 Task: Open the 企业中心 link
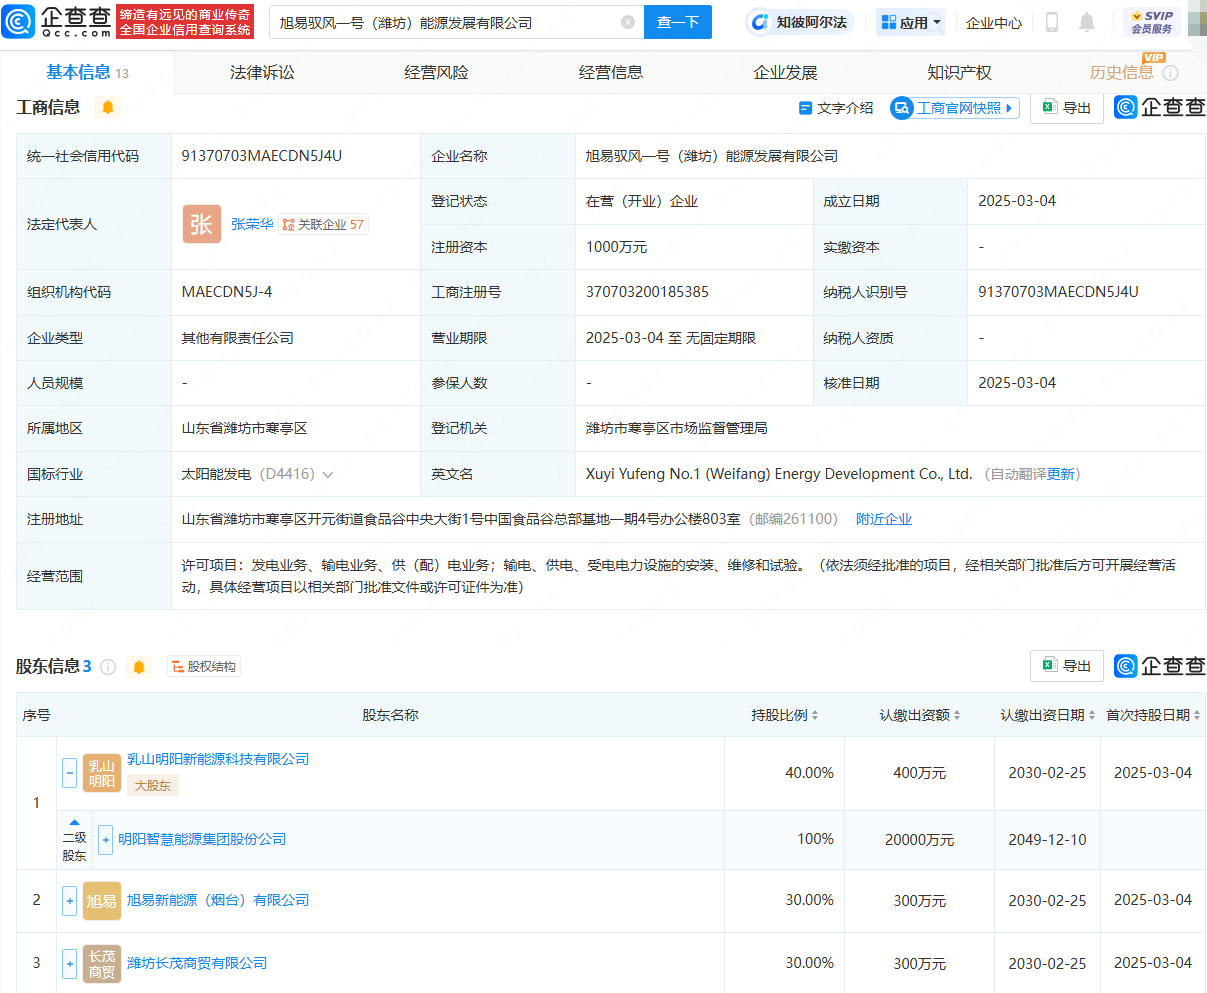pos(994,22)
